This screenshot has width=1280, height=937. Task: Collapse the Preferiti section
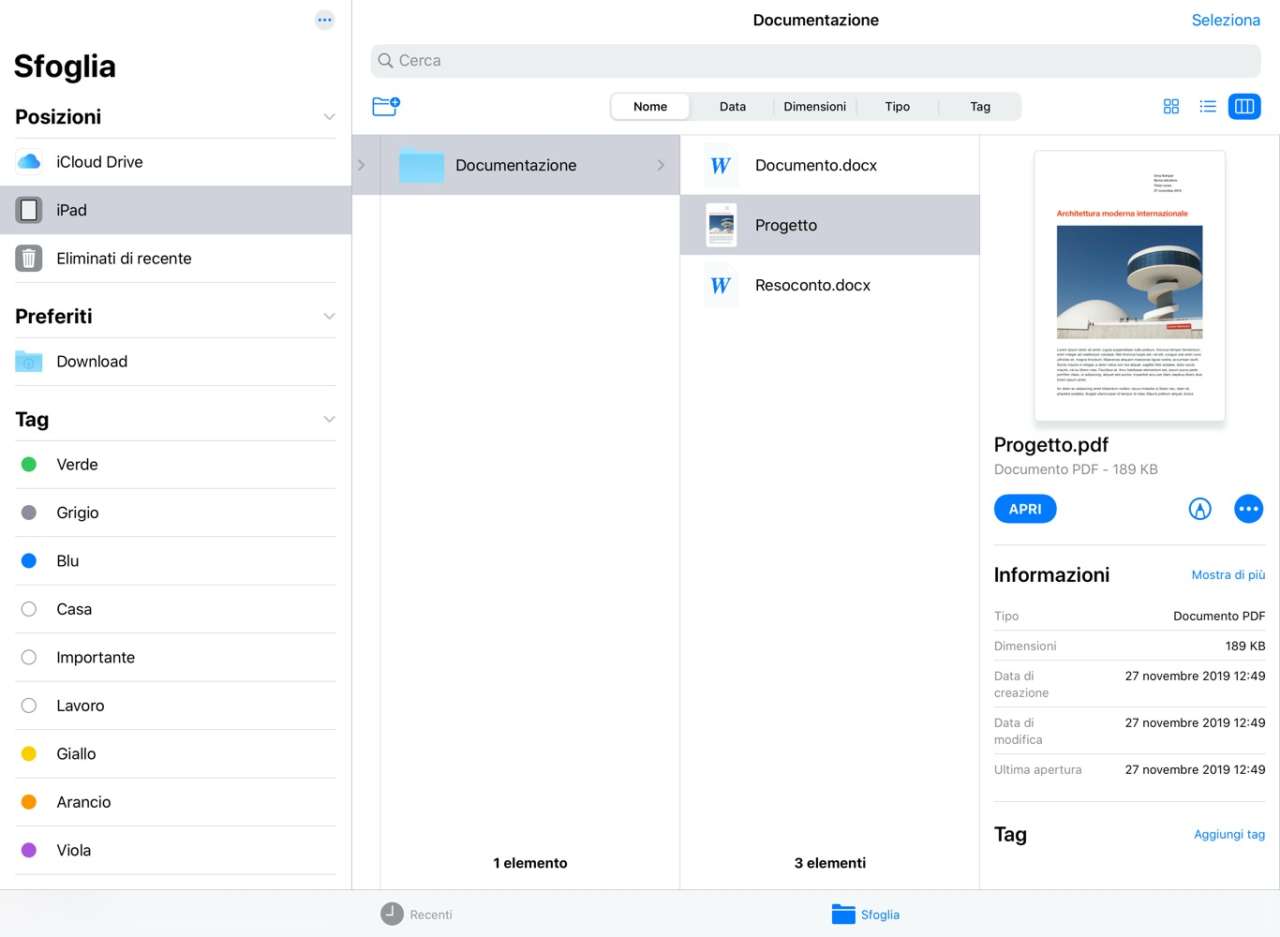pos(329,316)
